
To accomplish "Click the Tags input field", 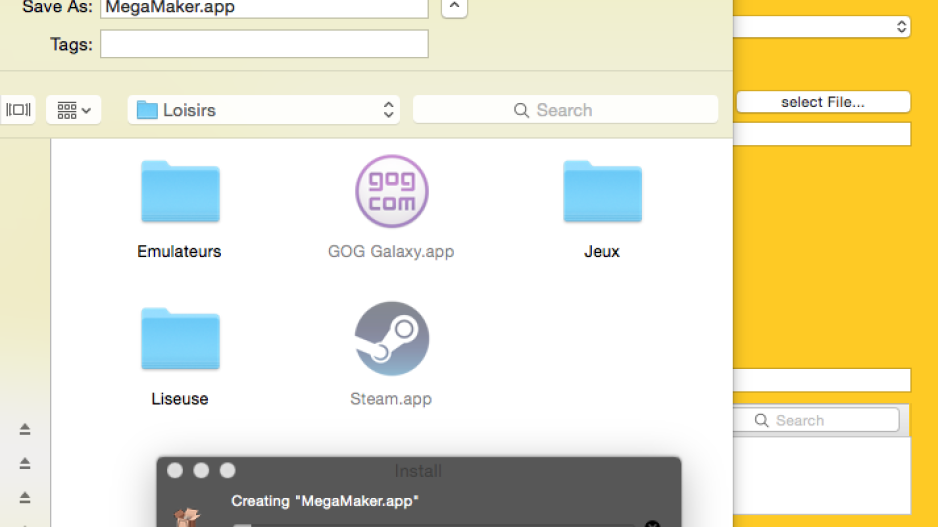I will coord(264,44).
